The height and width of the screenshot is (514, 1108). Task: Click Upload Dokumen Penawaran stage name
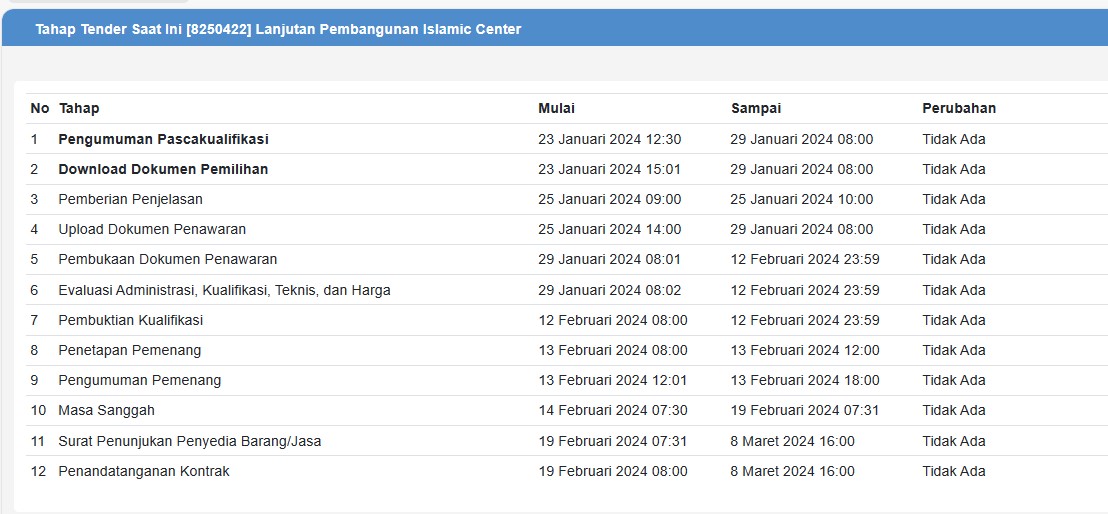pyautogui.click(x=152, y=229)
